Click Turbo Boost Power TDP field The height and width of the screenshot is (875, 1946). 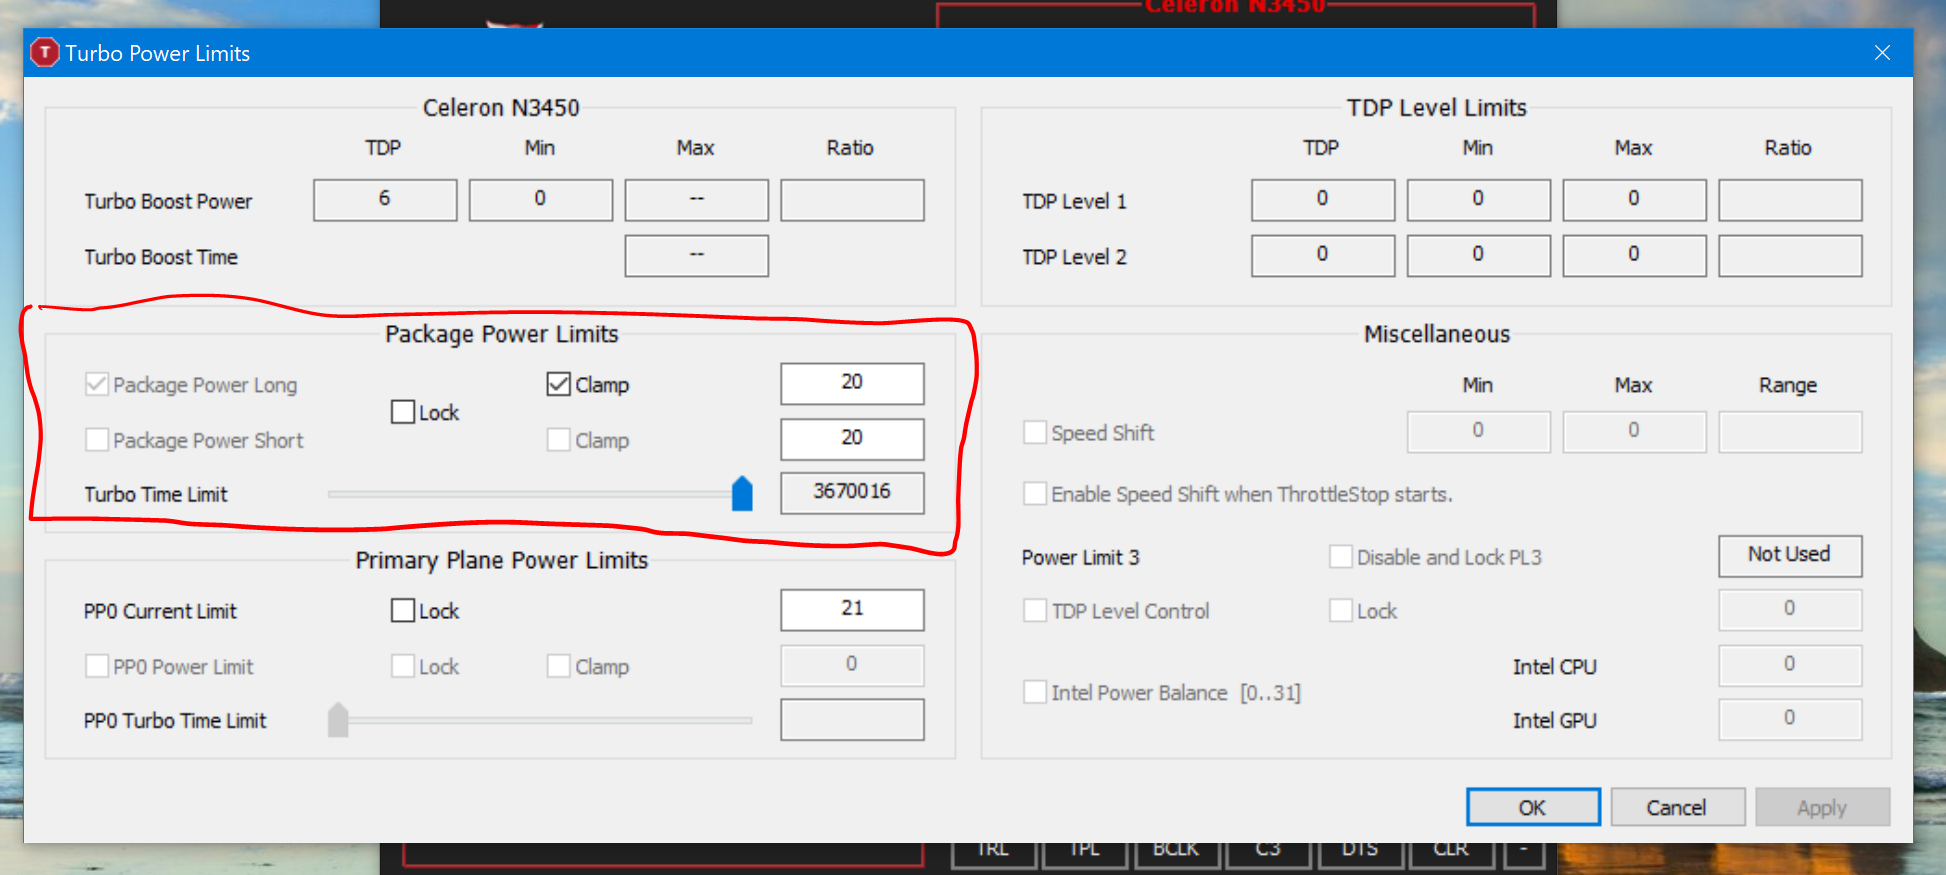tap(385, 200)
